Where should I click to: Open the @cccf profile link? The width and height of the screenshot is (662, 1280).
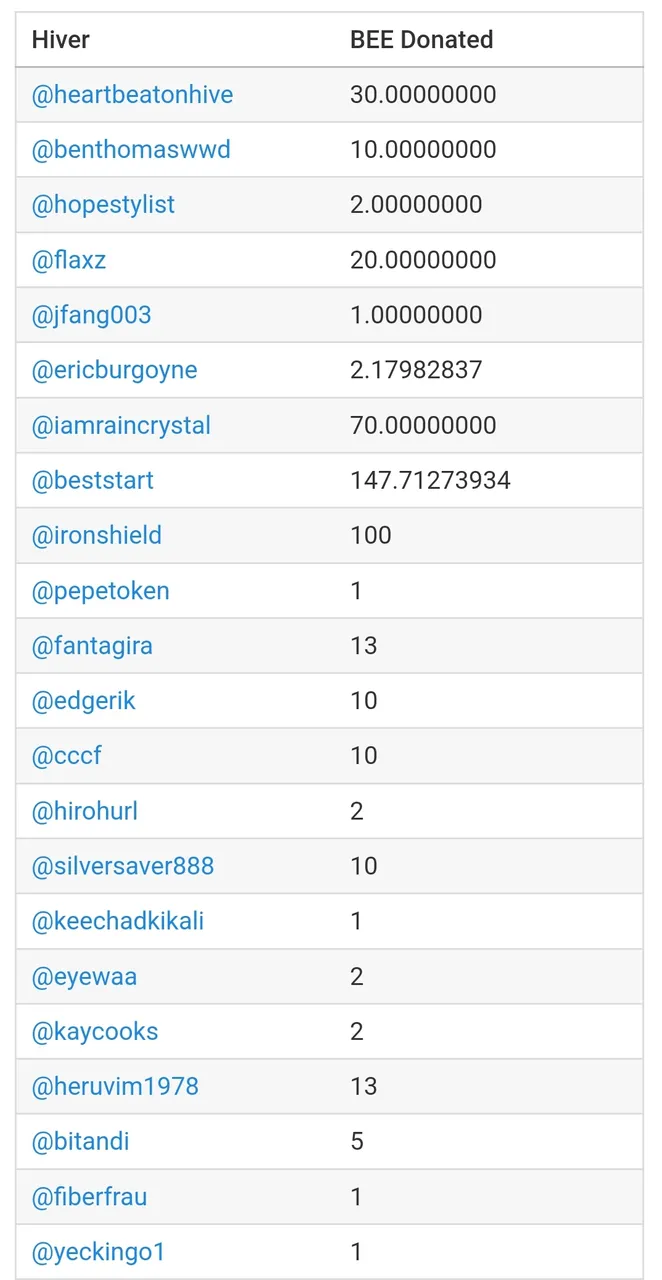click(67, 755)
